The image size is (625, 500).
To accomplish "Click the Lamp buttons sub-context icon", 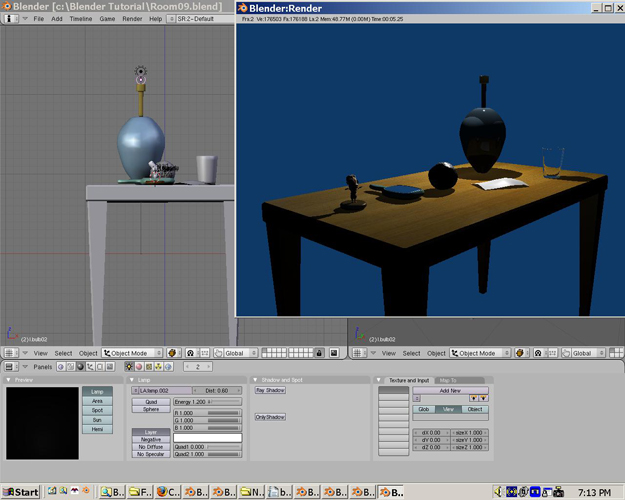I will (x=129, y=367).
